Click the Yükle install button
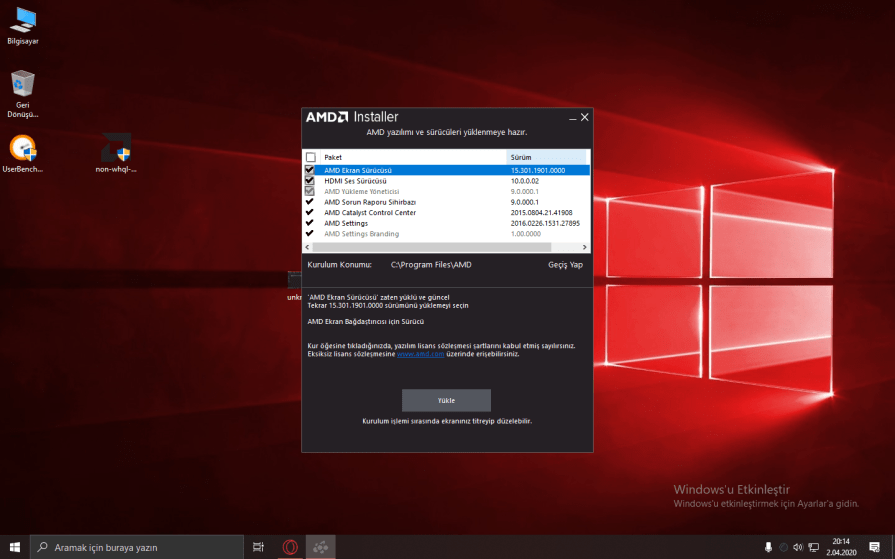 446,400
